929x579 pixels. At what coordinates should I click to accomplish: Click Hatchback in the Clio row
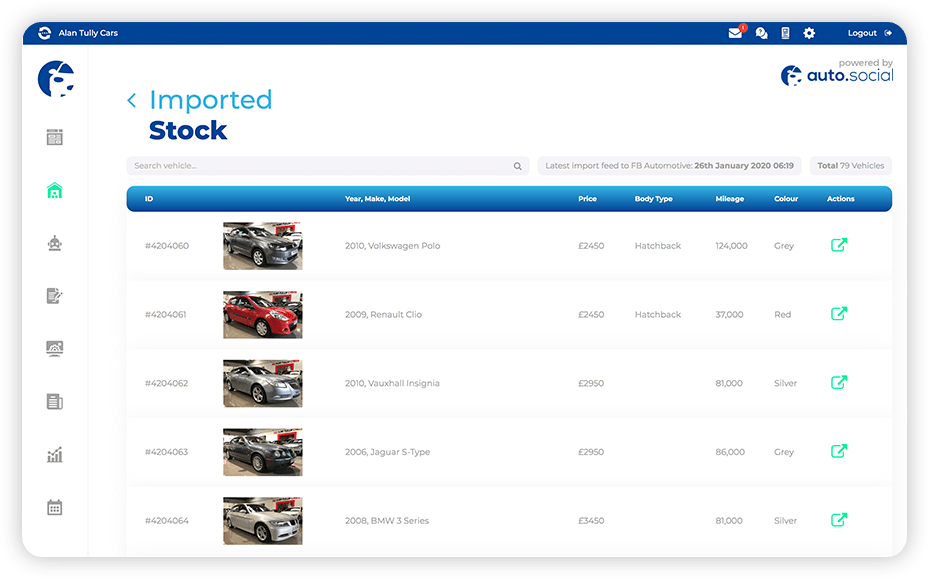[658, 315]
